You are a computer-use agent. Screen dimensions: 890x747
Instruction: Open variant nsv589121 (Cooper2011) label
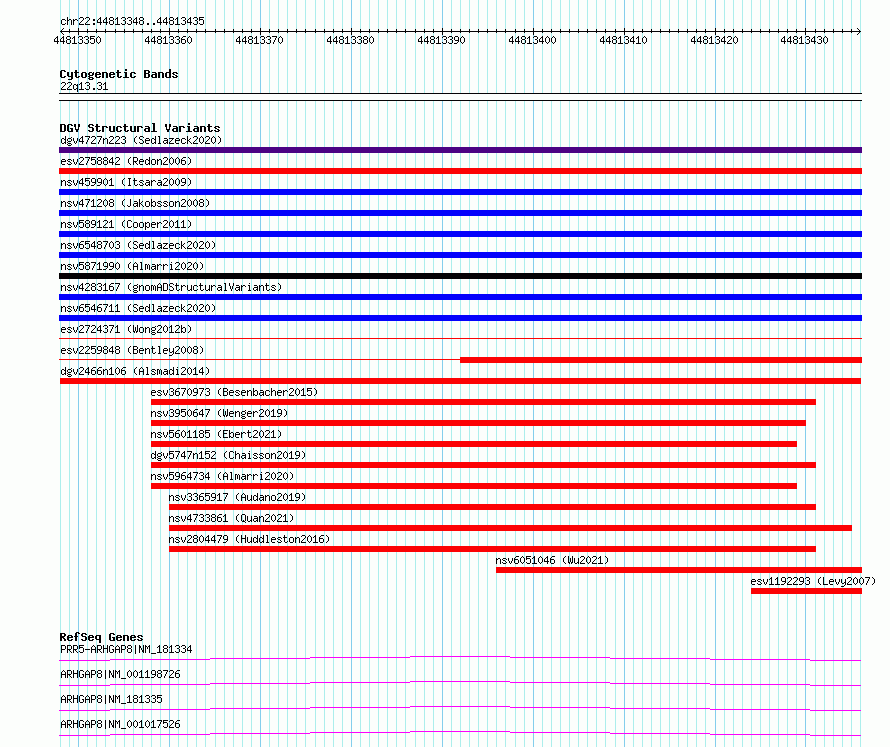point(126,224)
